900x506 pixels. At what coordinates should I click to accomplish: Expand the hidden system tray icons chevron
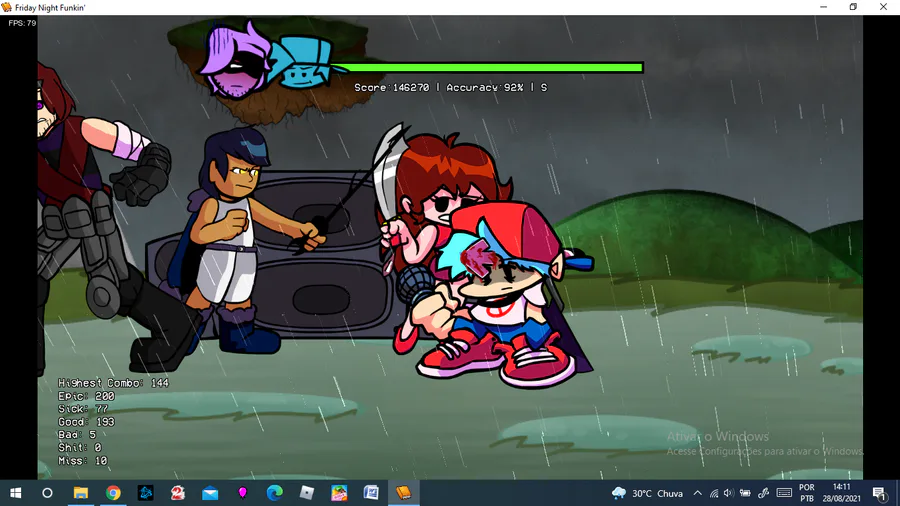tap(697, 493)
